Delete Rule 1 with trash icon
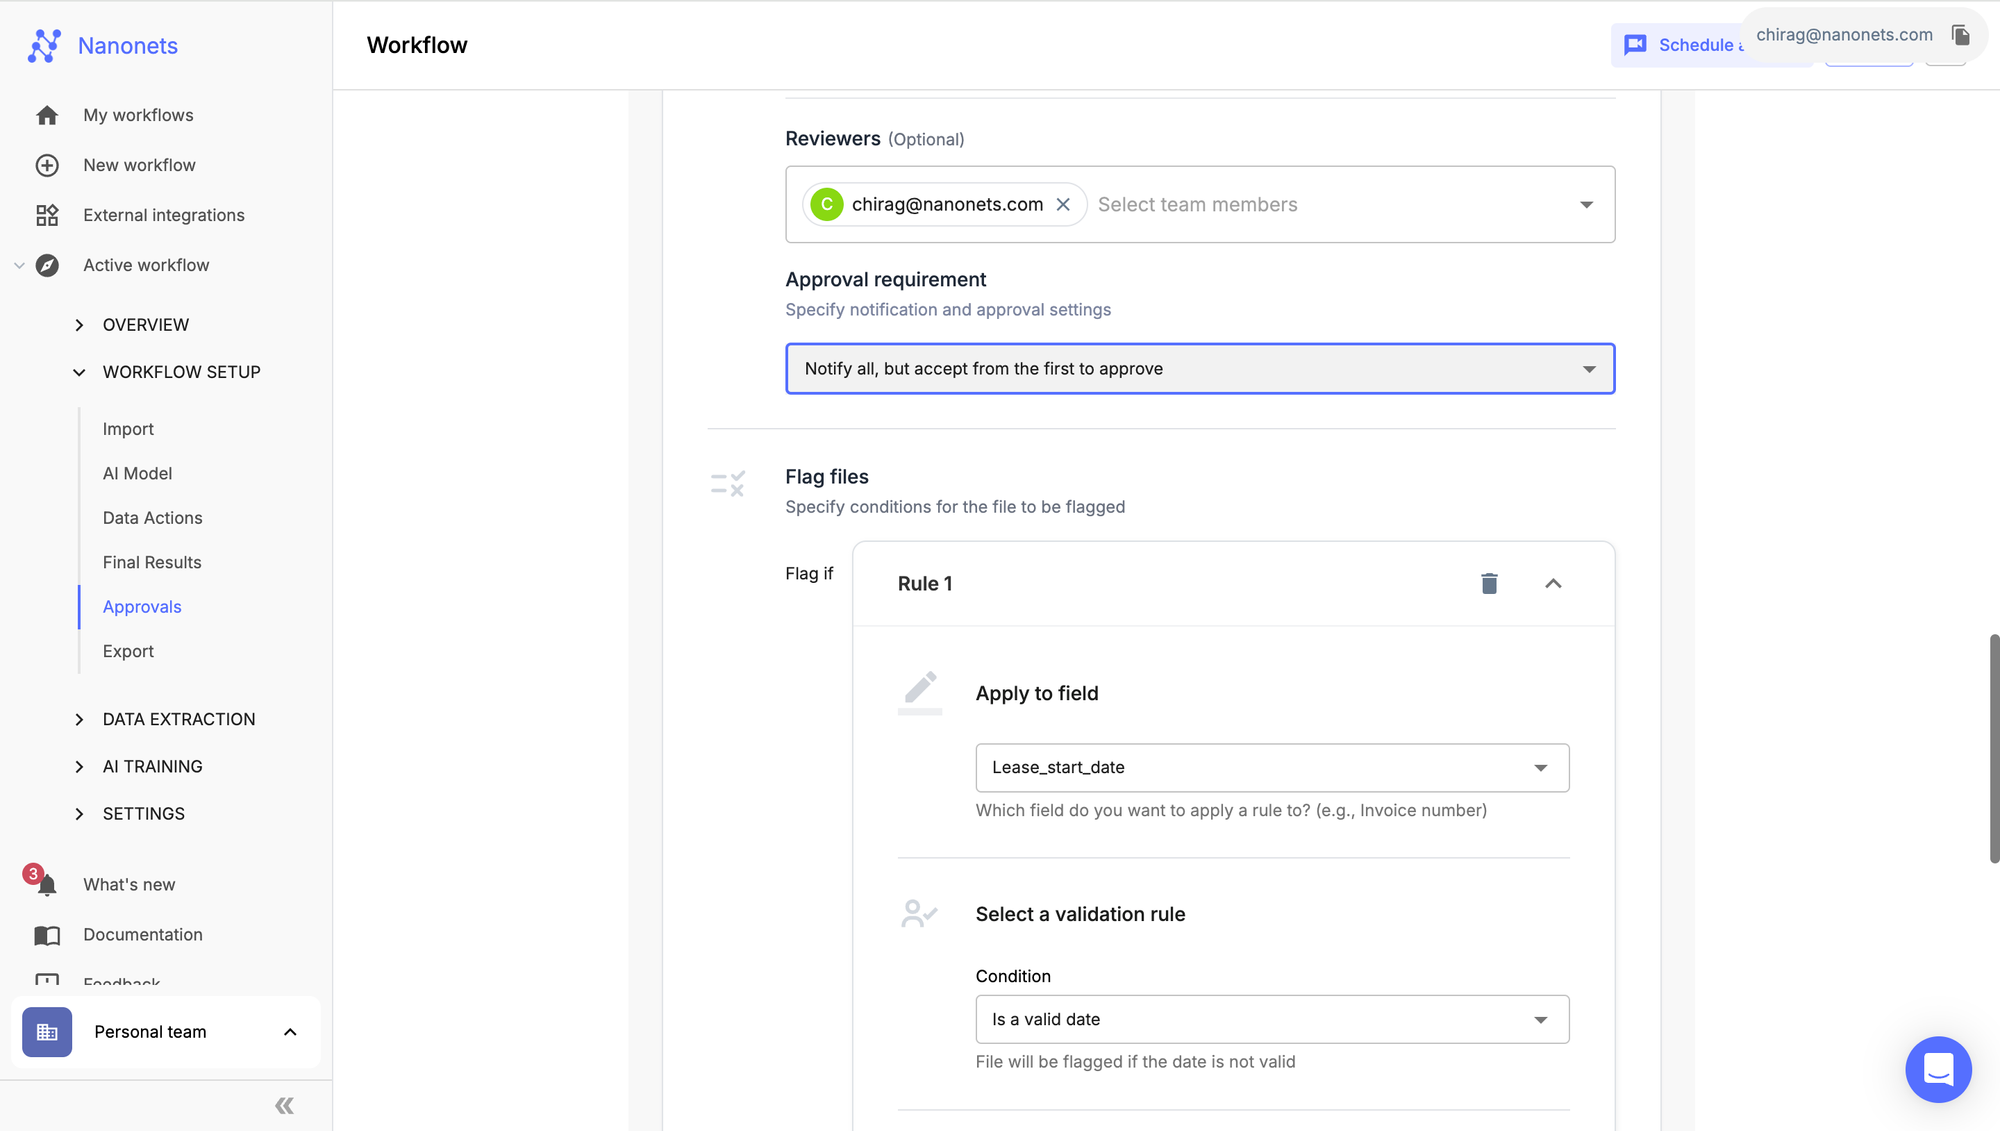The width and height of the screenshot is (2000, 1131). [1489, 583]
